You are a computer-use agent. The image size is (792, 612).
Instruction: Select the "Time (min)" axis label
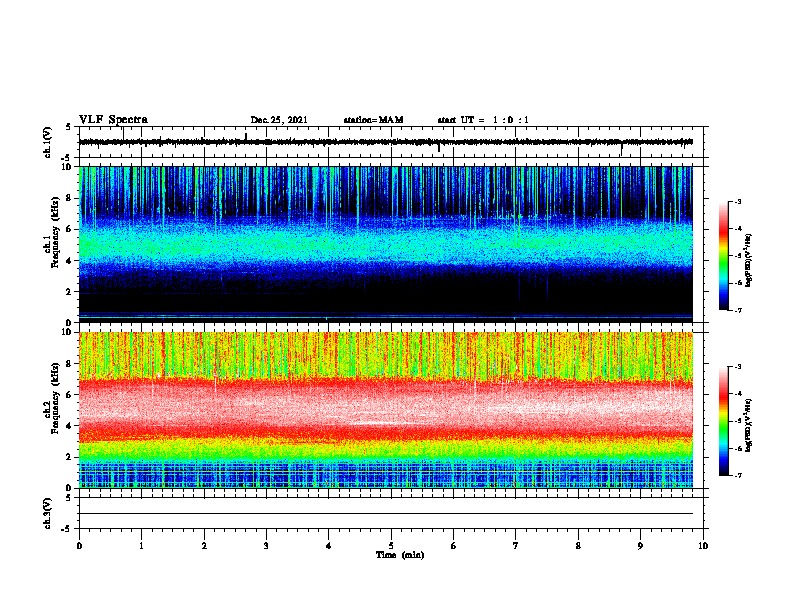[400, 555]
